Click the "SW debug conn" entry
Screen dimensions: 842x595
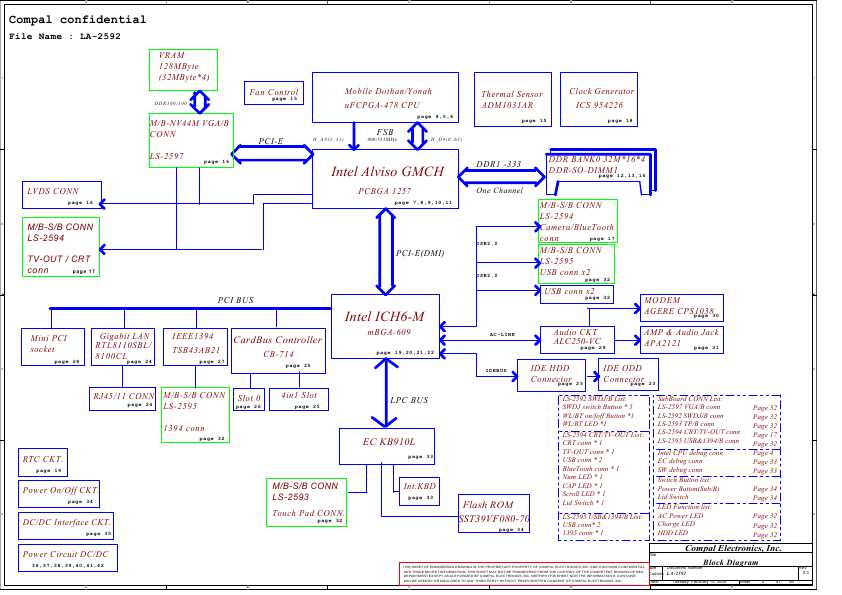pos(680,470)
